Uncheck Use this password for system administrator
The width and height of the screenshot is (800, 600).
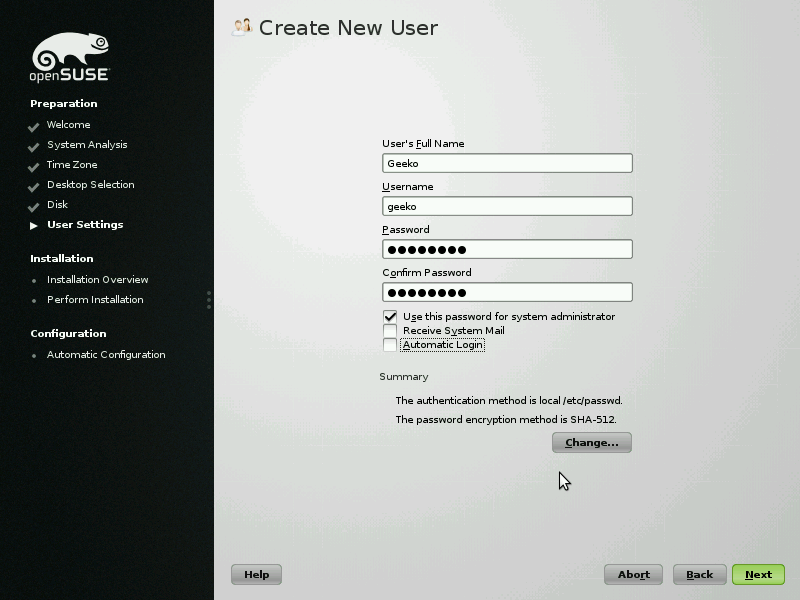(390, 316)
